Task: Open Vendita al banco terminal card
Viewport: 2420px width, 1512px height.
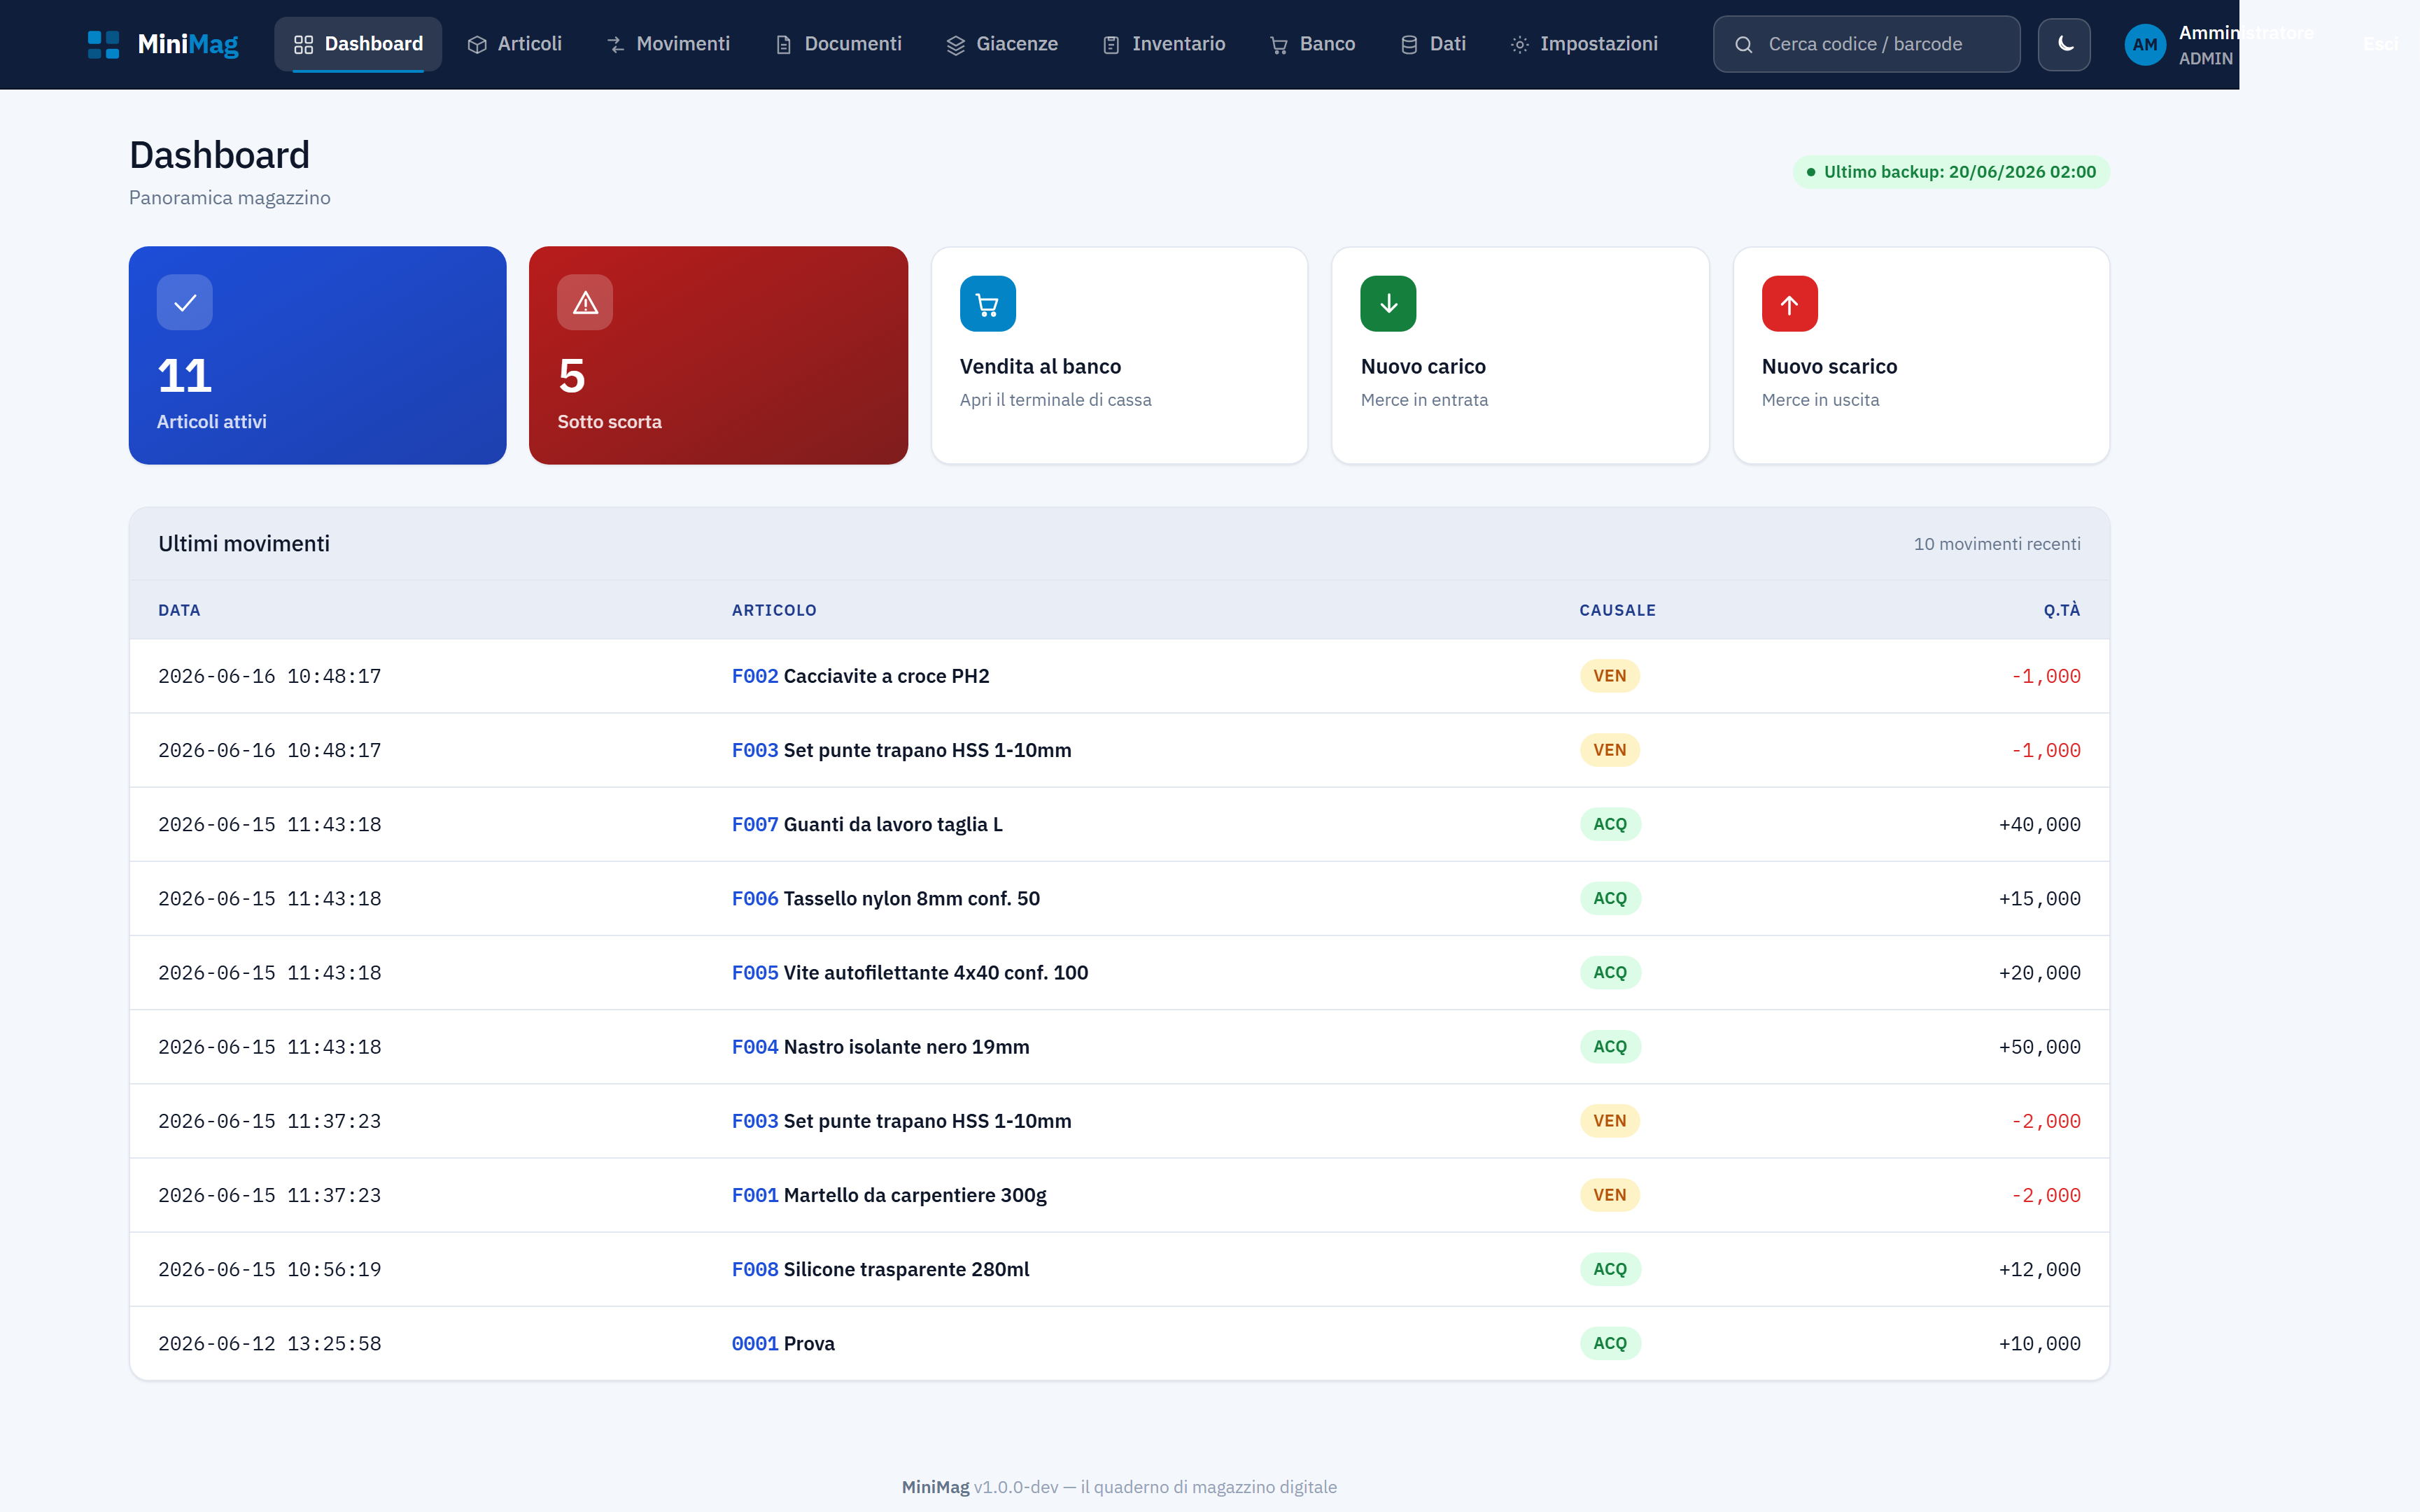Action: click(1119, 355)
